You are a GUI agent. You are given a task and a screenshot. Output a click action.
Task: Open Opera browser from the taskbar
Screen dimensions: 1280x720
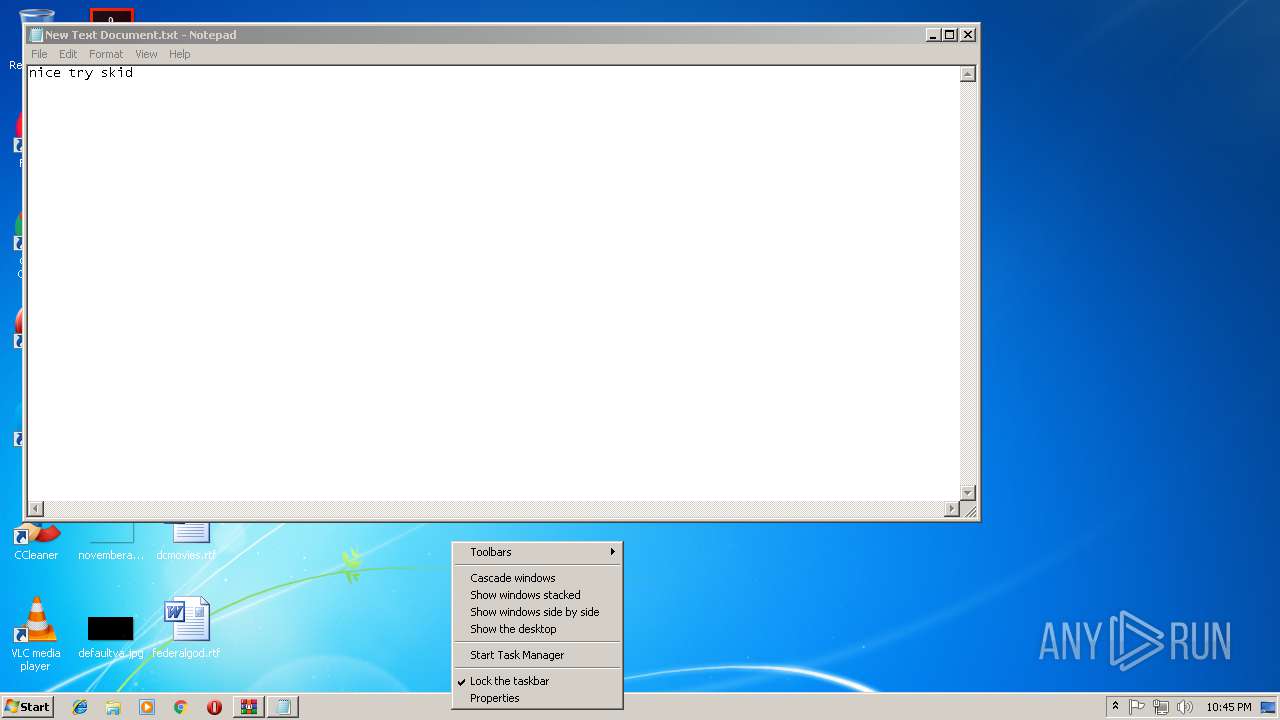point(214,707)
